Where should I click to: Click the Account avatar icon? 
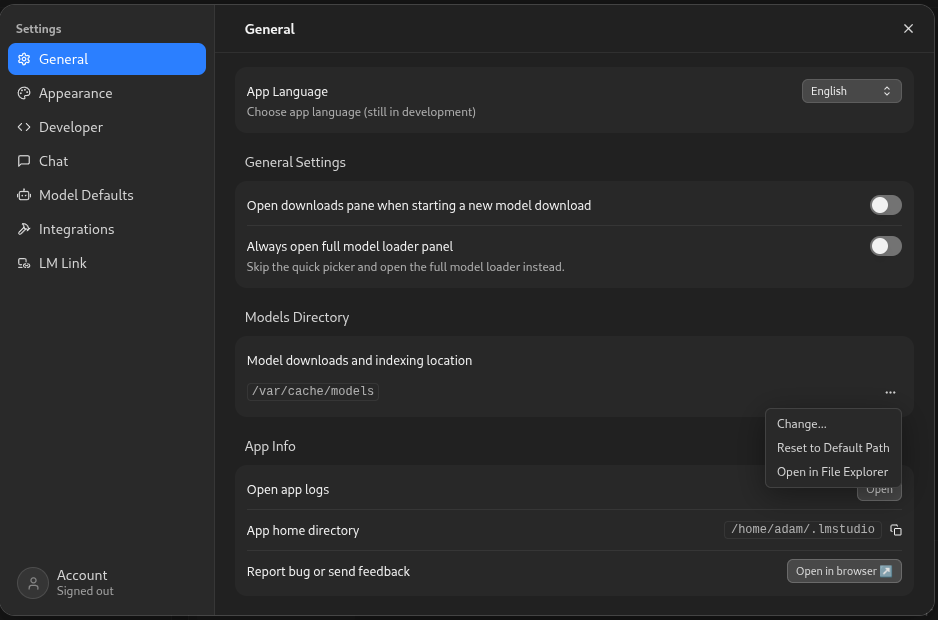click(x=33, y=582)
